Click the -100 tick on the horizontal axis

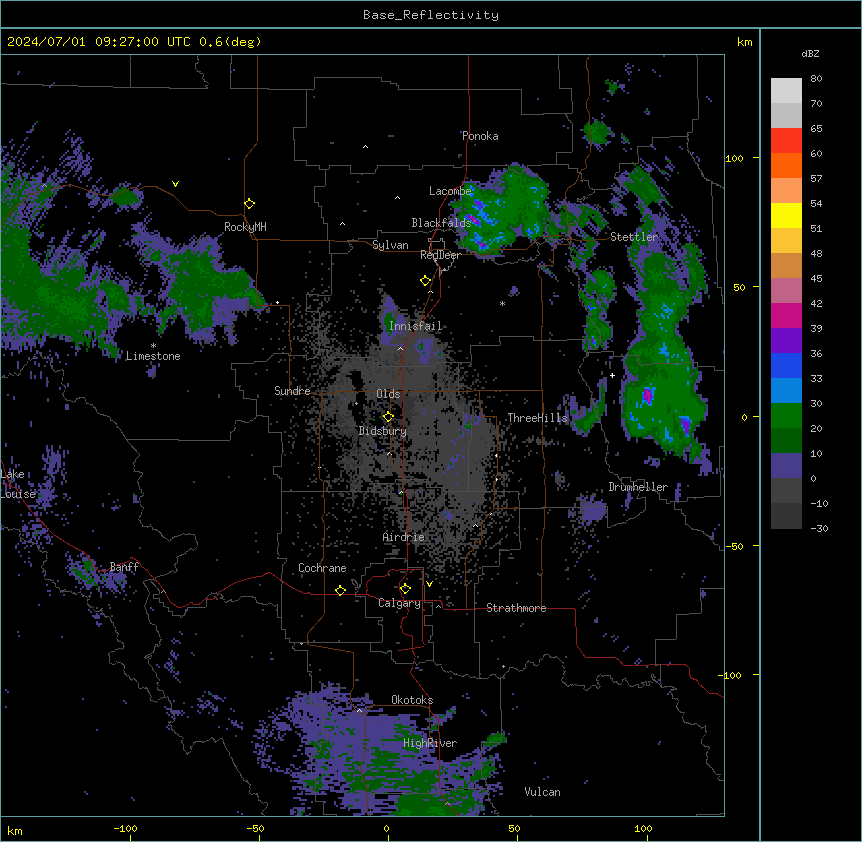tap(126, 828)
